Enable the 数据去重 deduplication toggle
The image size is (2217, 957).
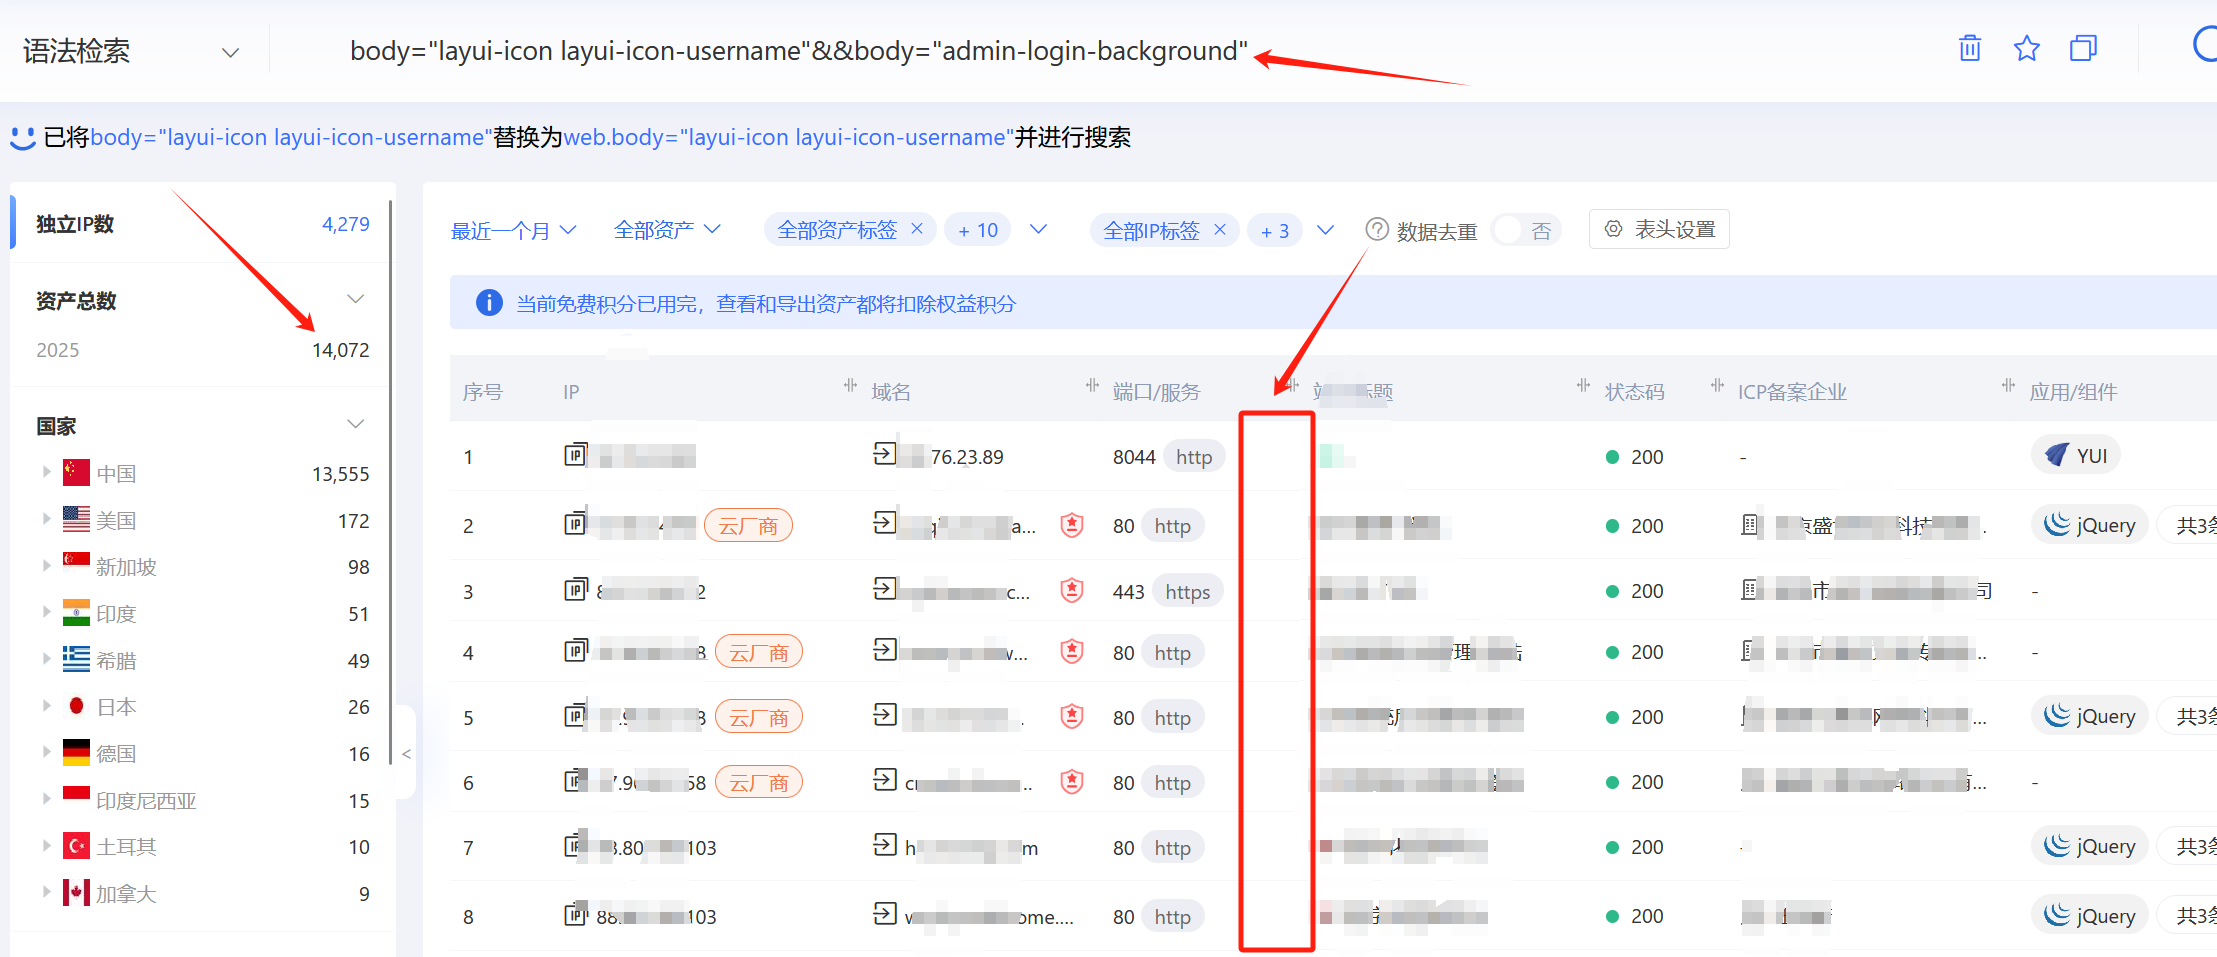1525,229
